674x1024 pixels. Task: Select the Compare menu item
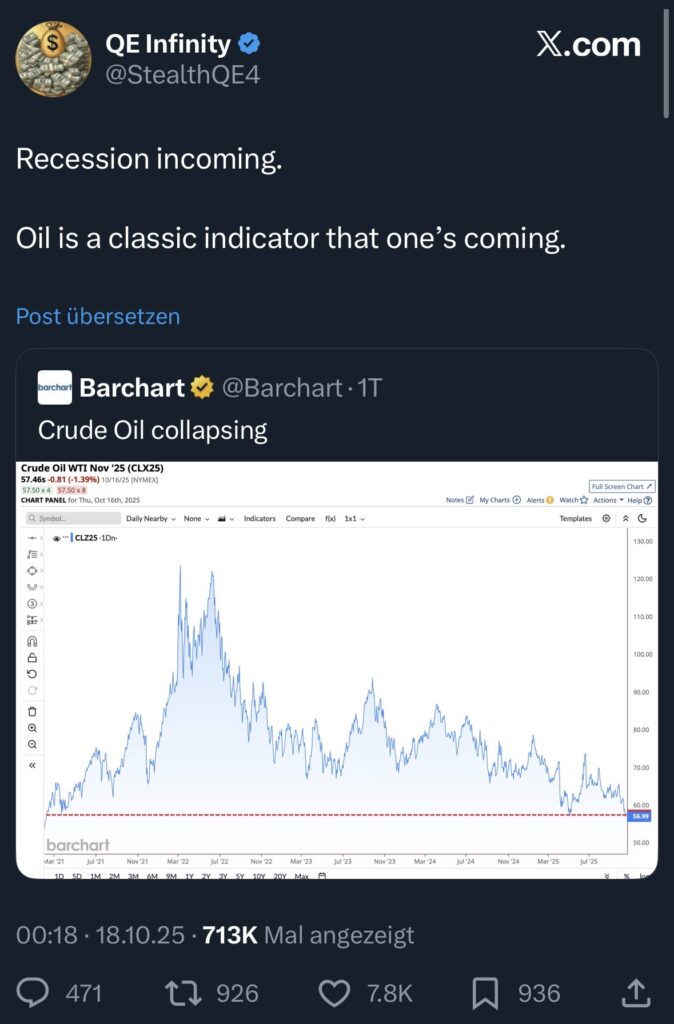(x=300, y=519)
